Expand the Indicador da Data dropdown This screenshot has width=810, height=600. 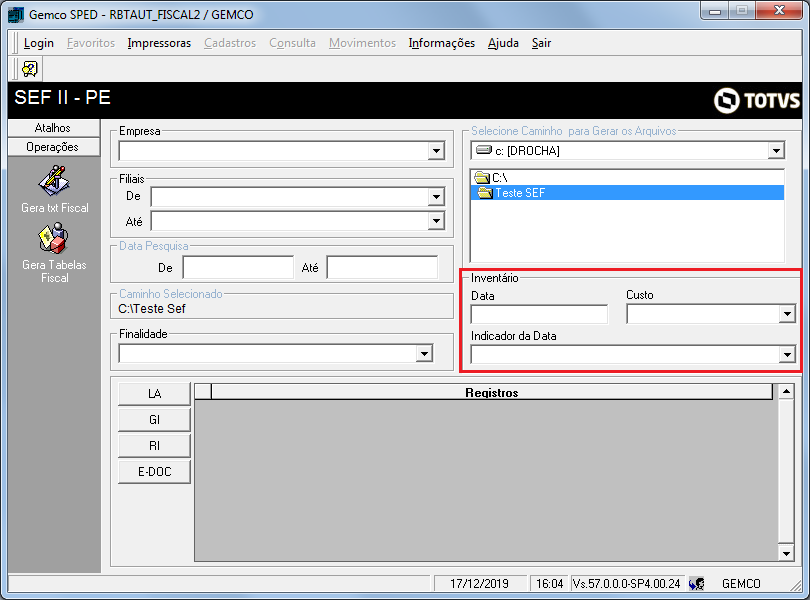pyautogui.click(x=787, y=355)
